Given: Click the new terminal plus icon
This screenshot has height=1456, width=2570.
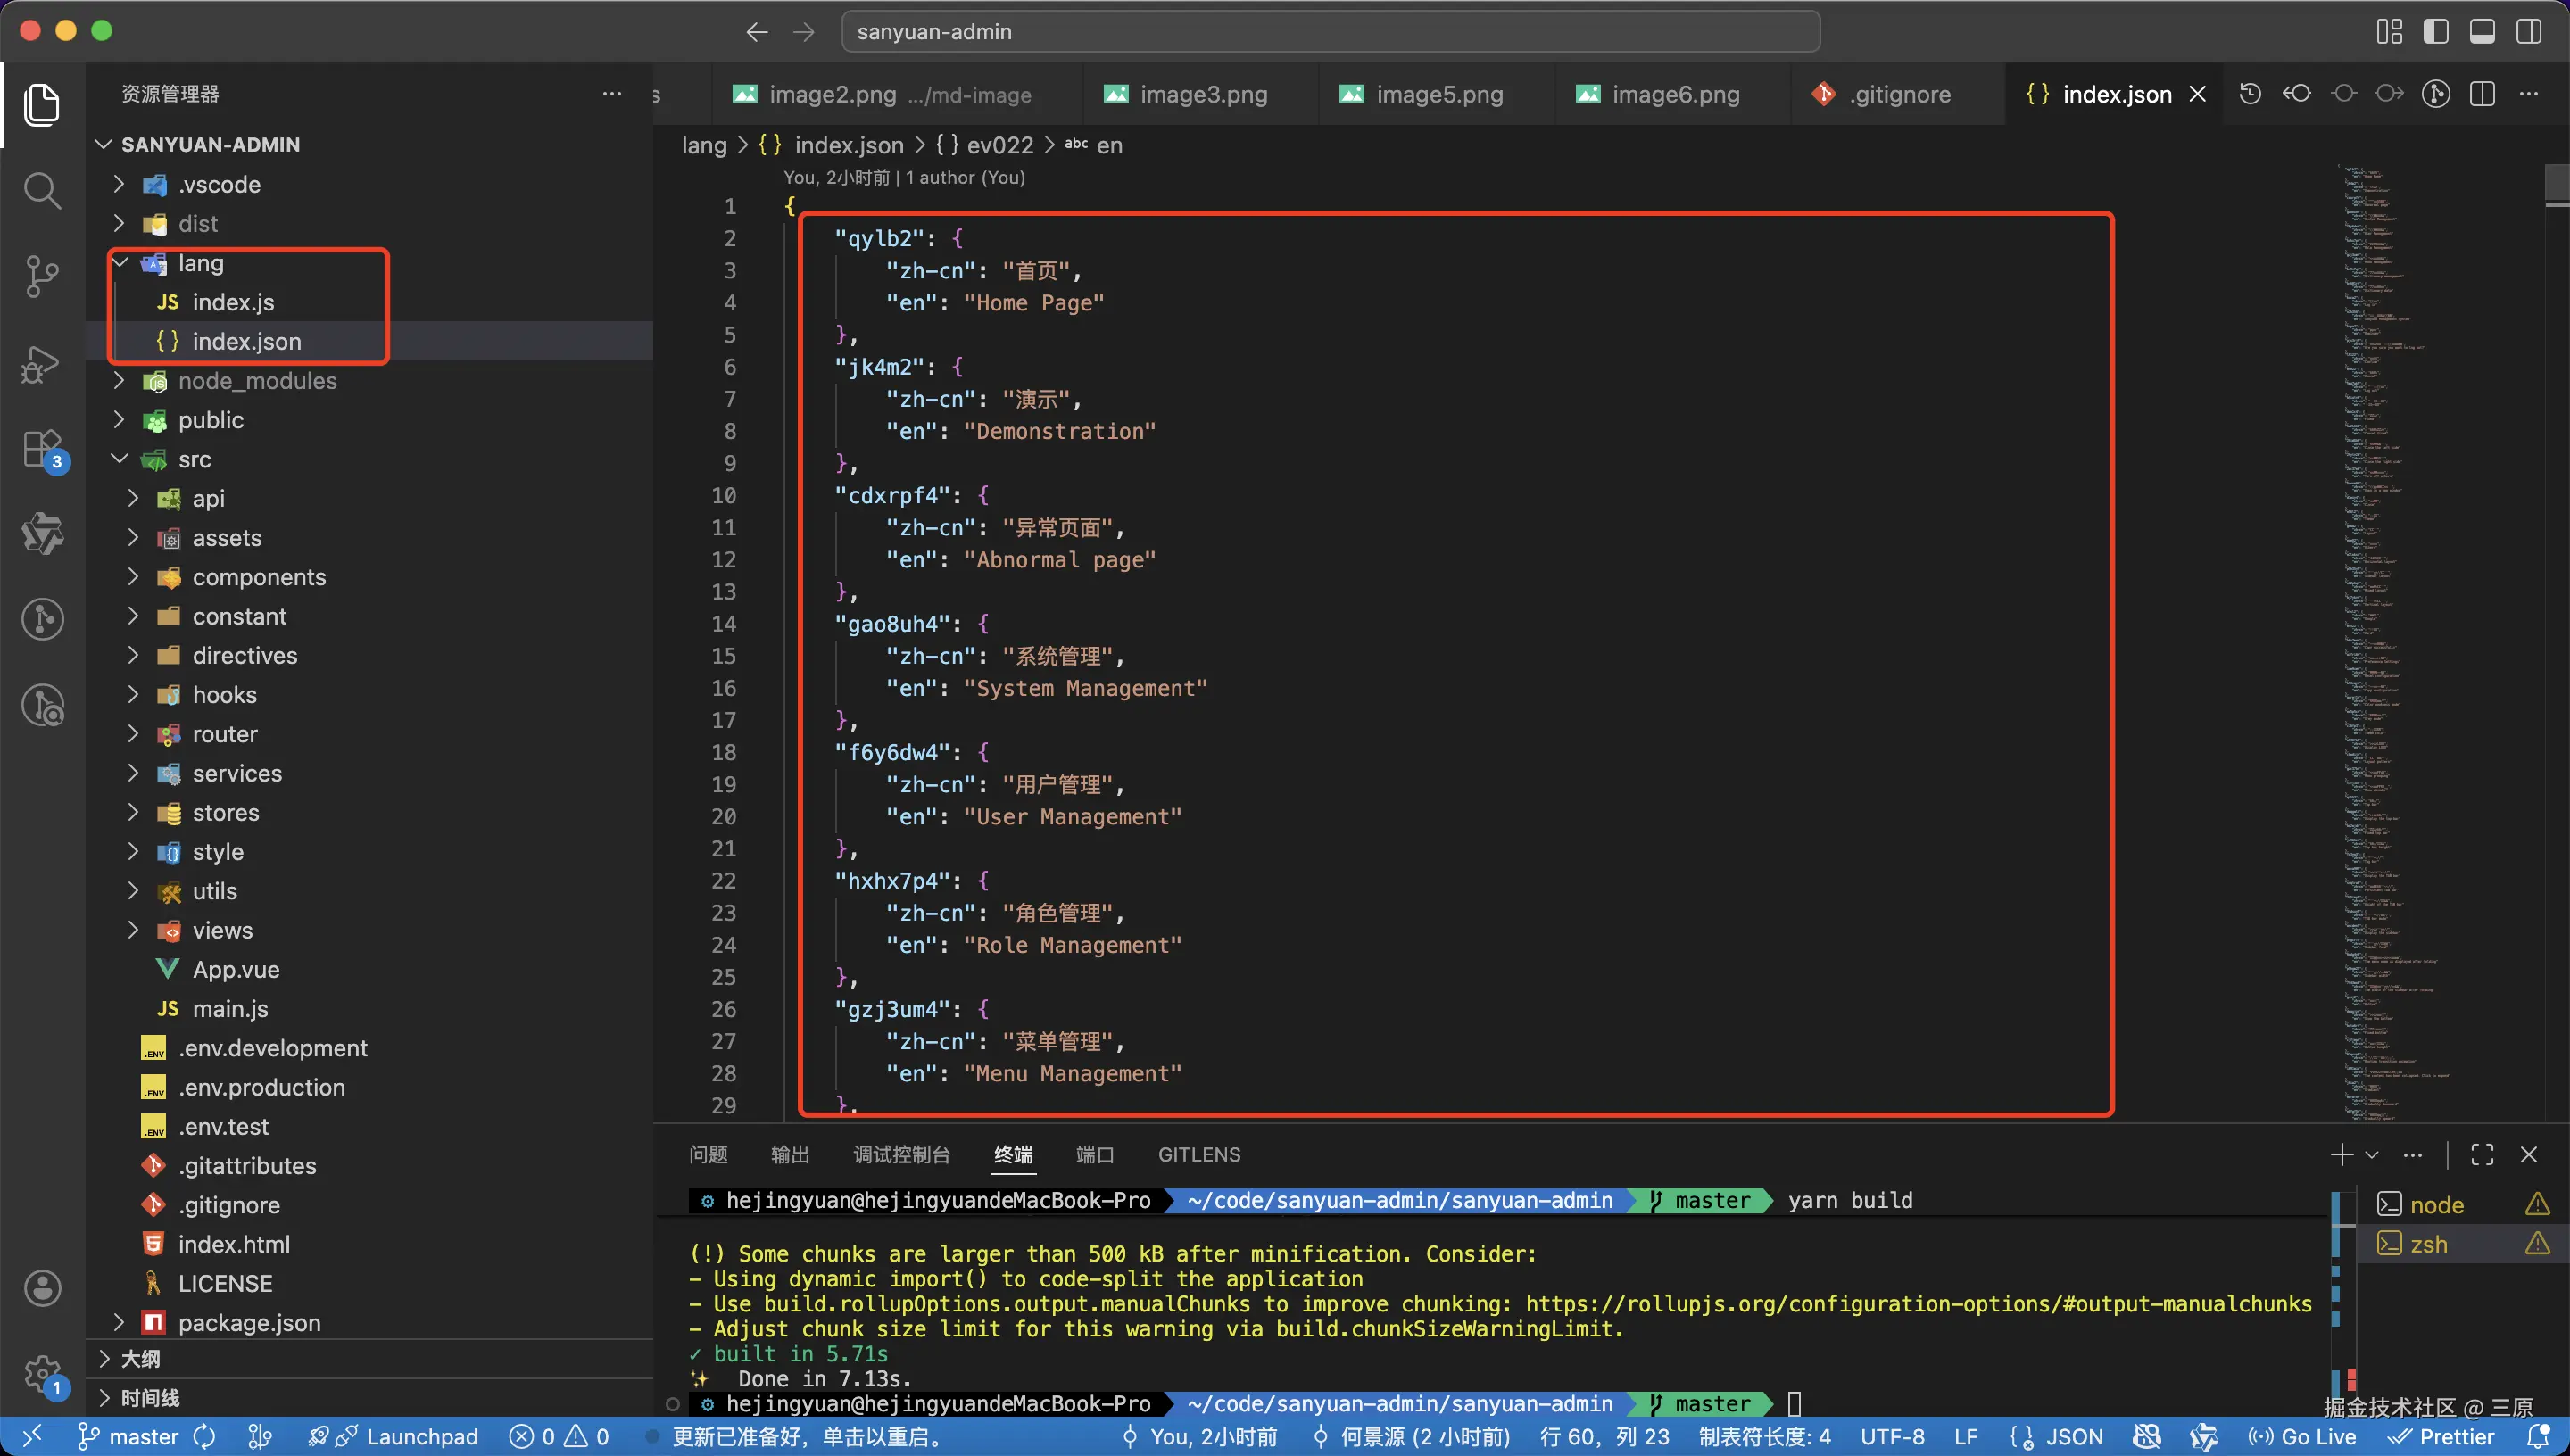Looking at the screenshot, I should (2341, 1155).
